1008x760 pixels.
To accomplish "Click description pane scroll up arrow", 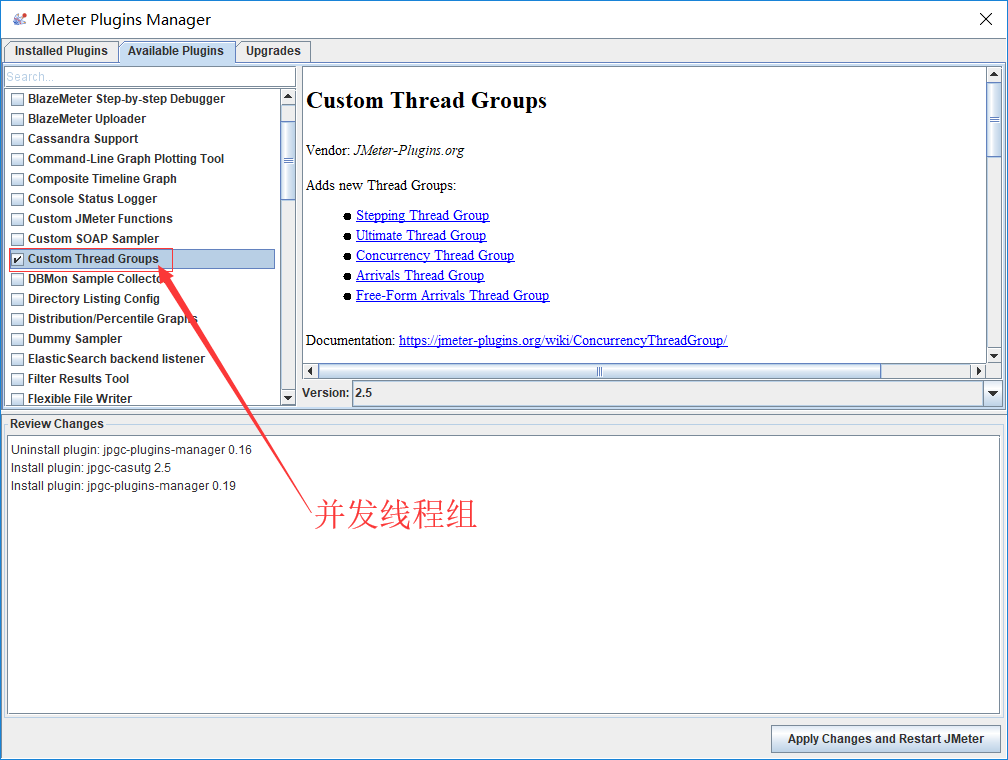I will [994, 75].
